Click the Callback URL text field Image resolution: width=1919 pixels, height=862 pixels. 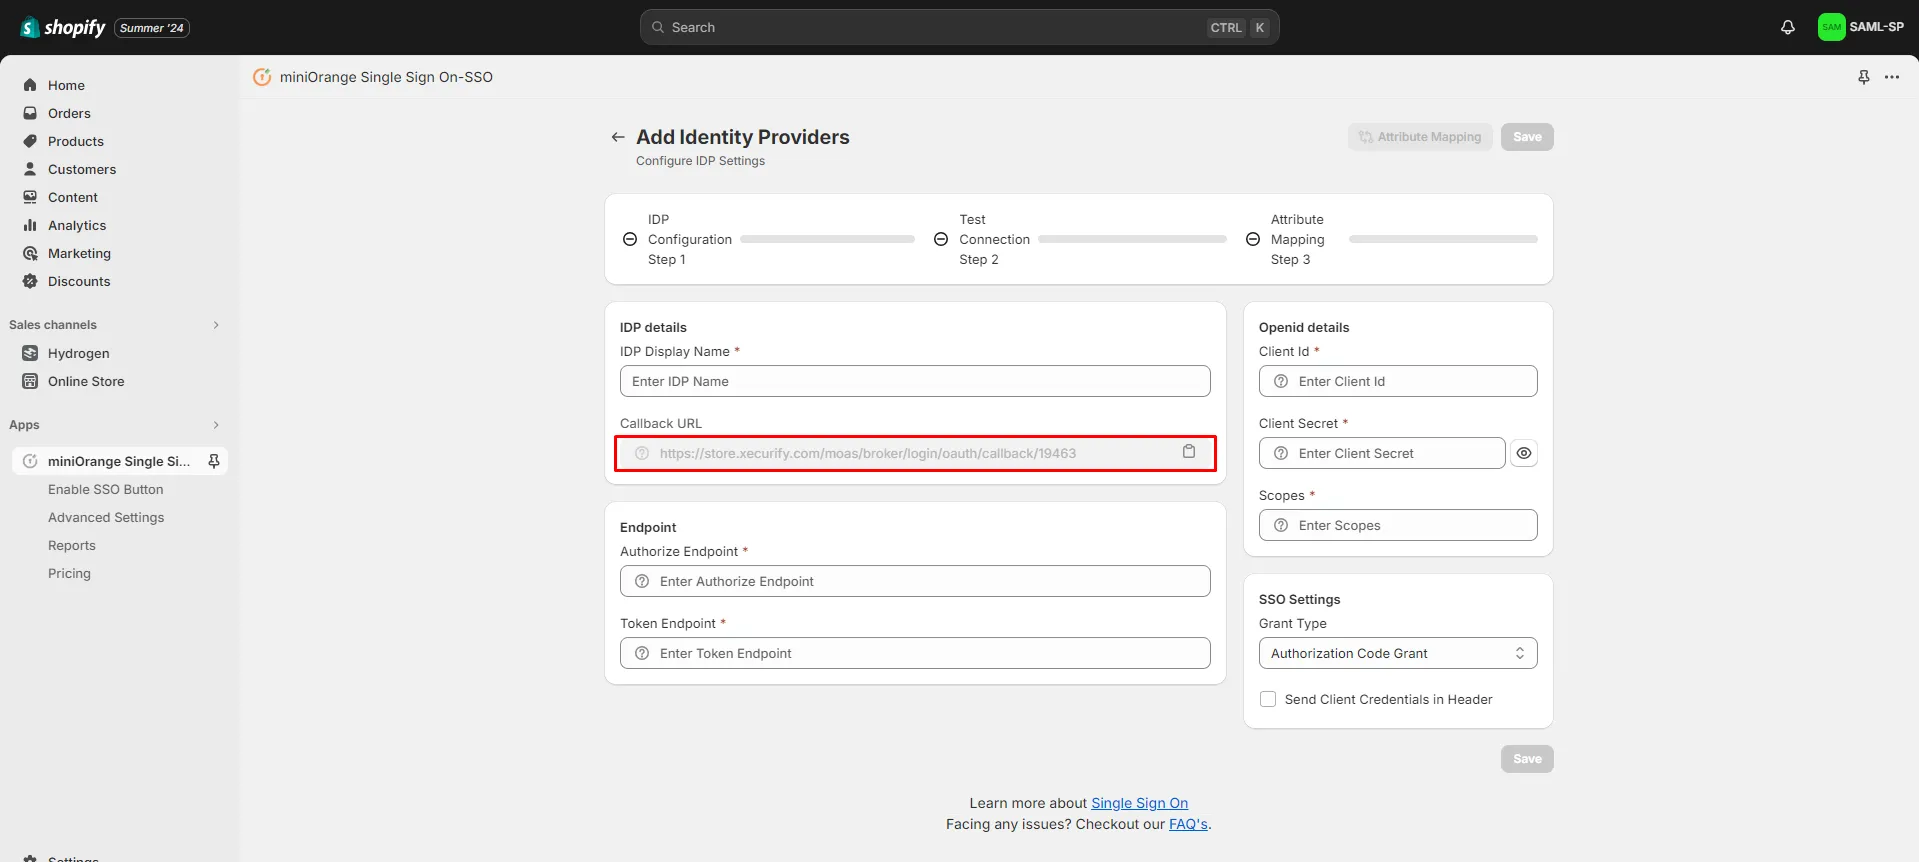pyautogui.click(x=915, y=453)
